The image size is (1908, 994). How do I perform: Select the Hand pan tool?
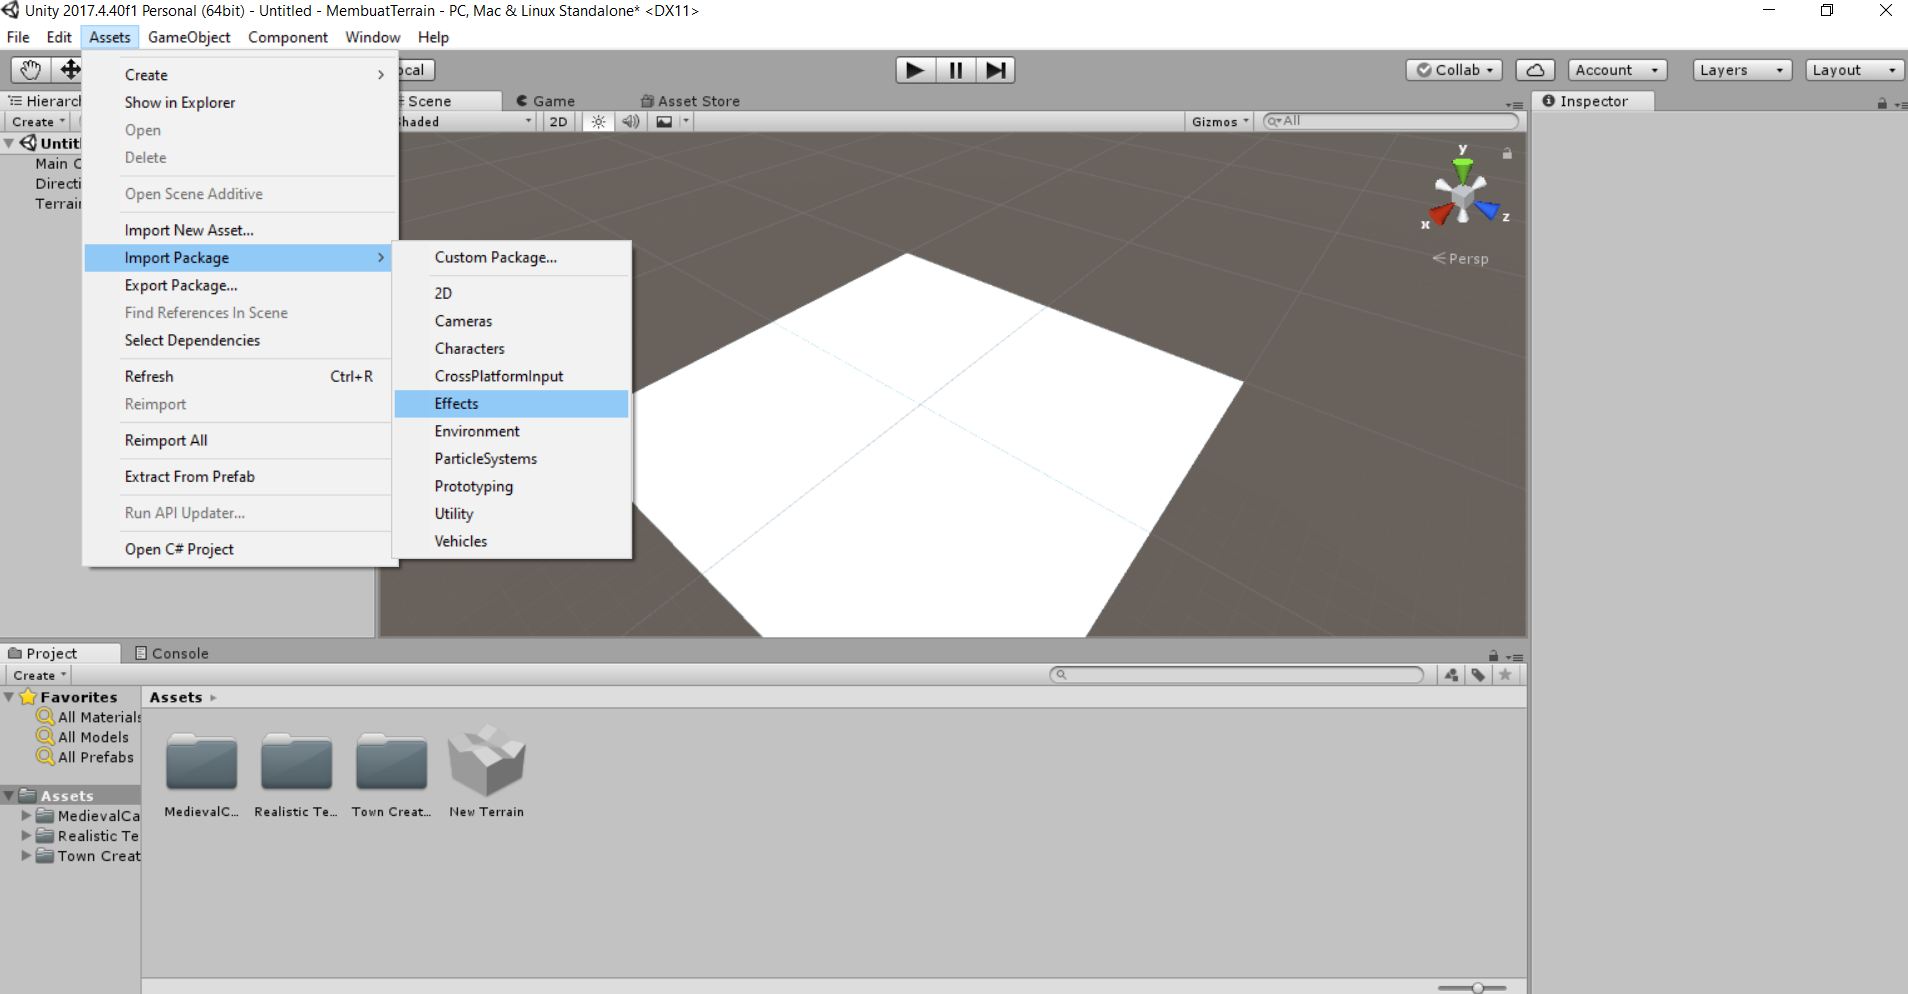point(29,69)
